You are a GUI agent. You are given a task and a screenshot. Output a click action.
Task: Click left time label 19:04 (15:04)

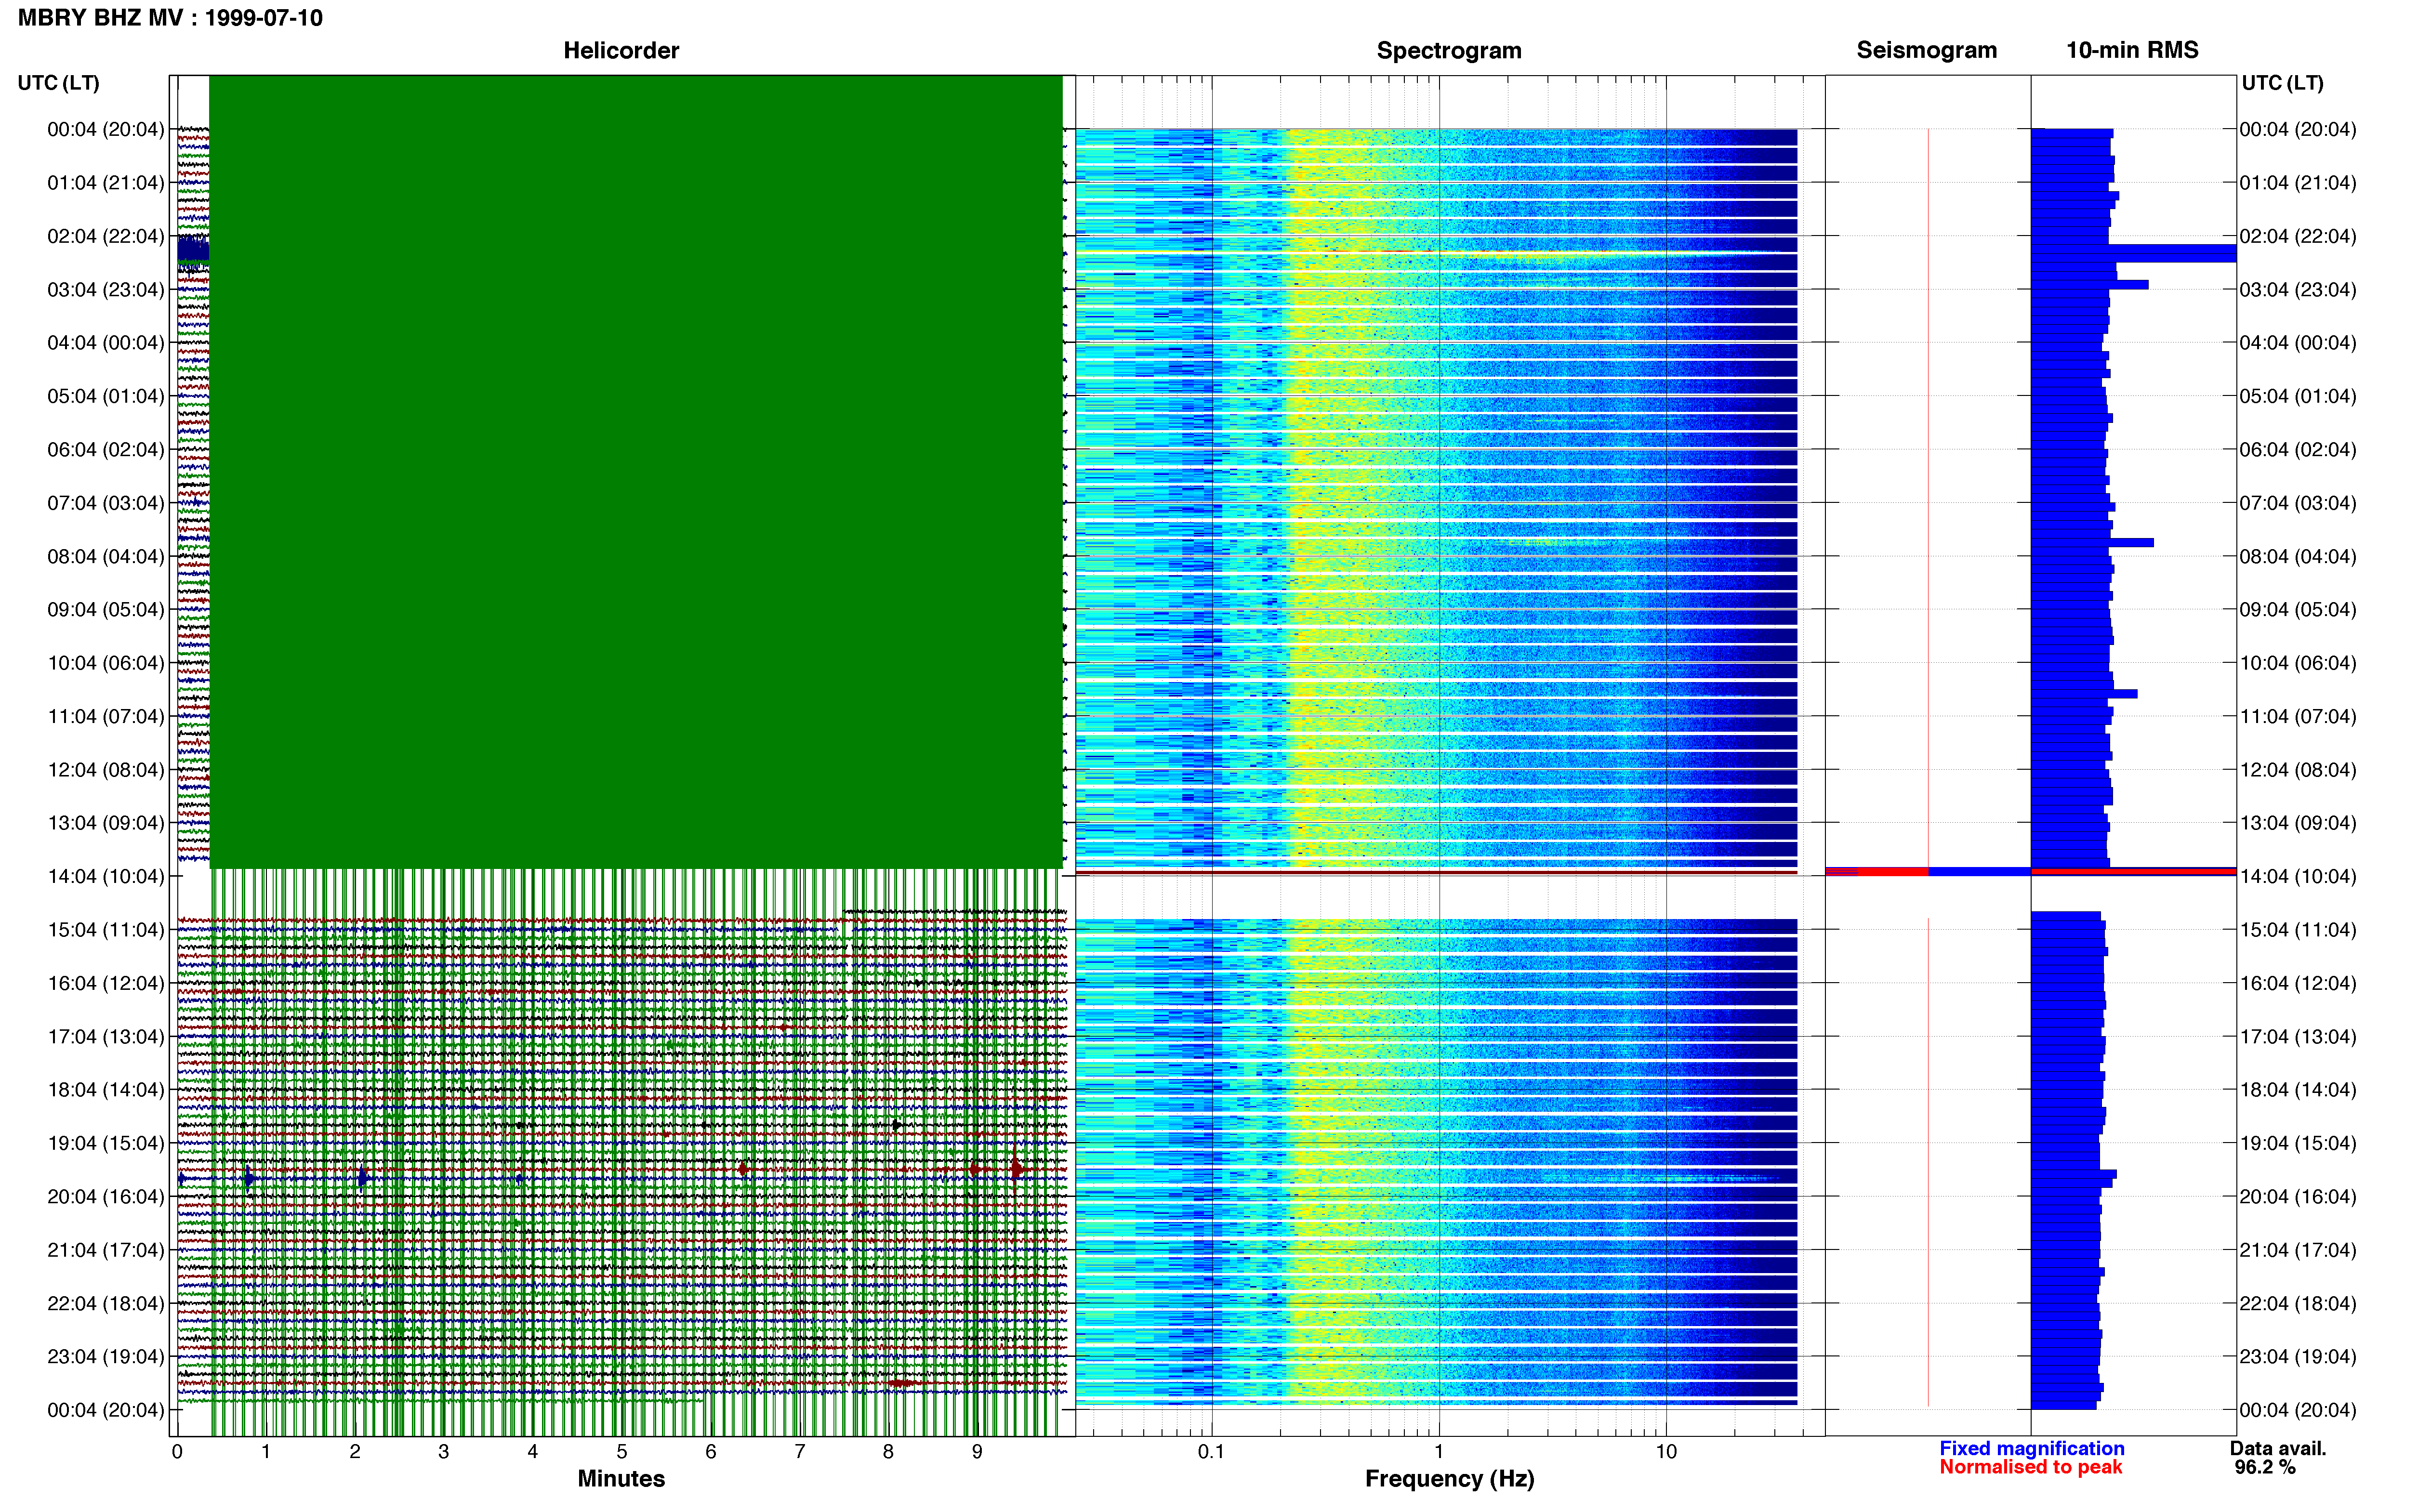(x=106, y=1143)
